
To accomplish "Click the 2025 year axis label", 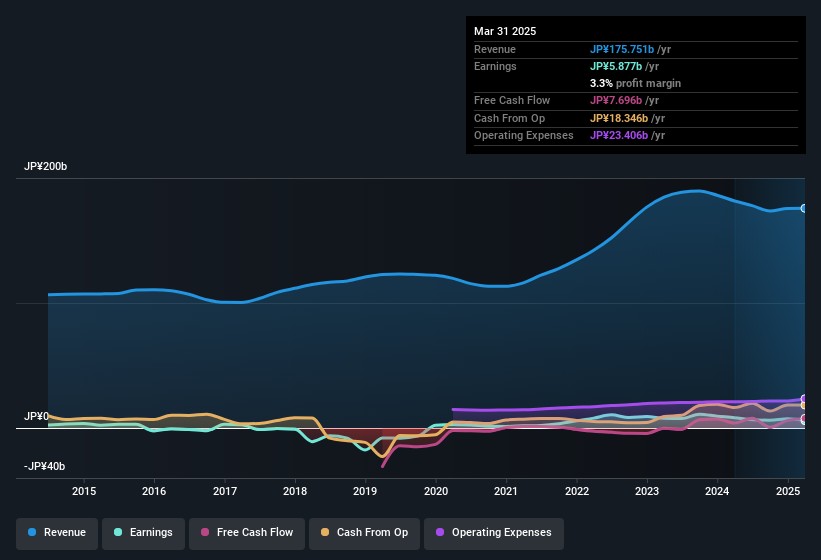I will tap(788, 491).
